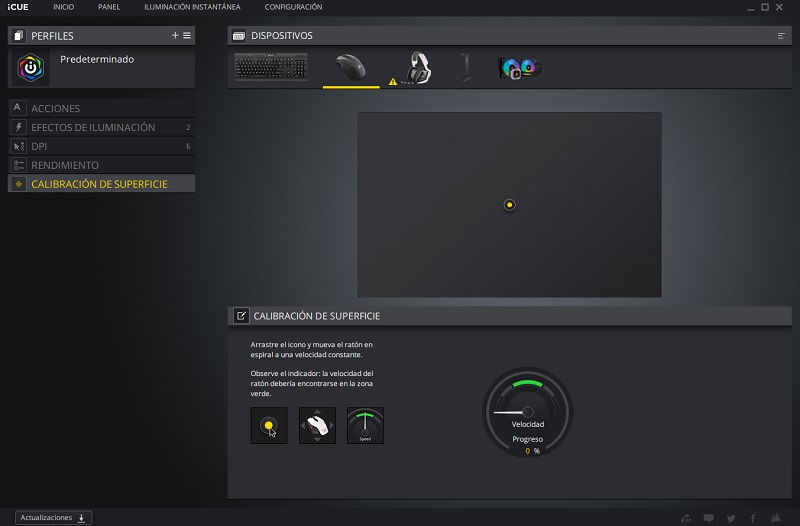Select the white headset device icon

(x=416, y=68)
